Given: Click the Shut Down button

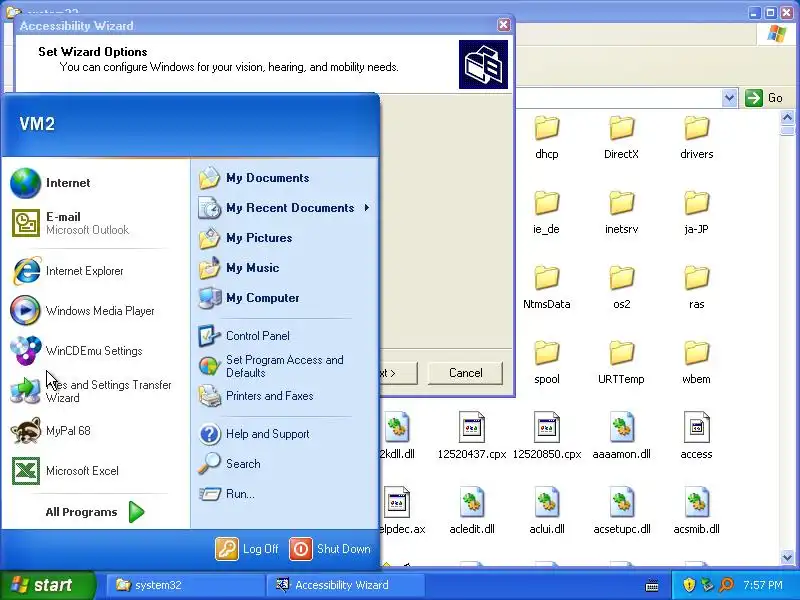Looking at the screenshot, I should click(x=330, y=549).
